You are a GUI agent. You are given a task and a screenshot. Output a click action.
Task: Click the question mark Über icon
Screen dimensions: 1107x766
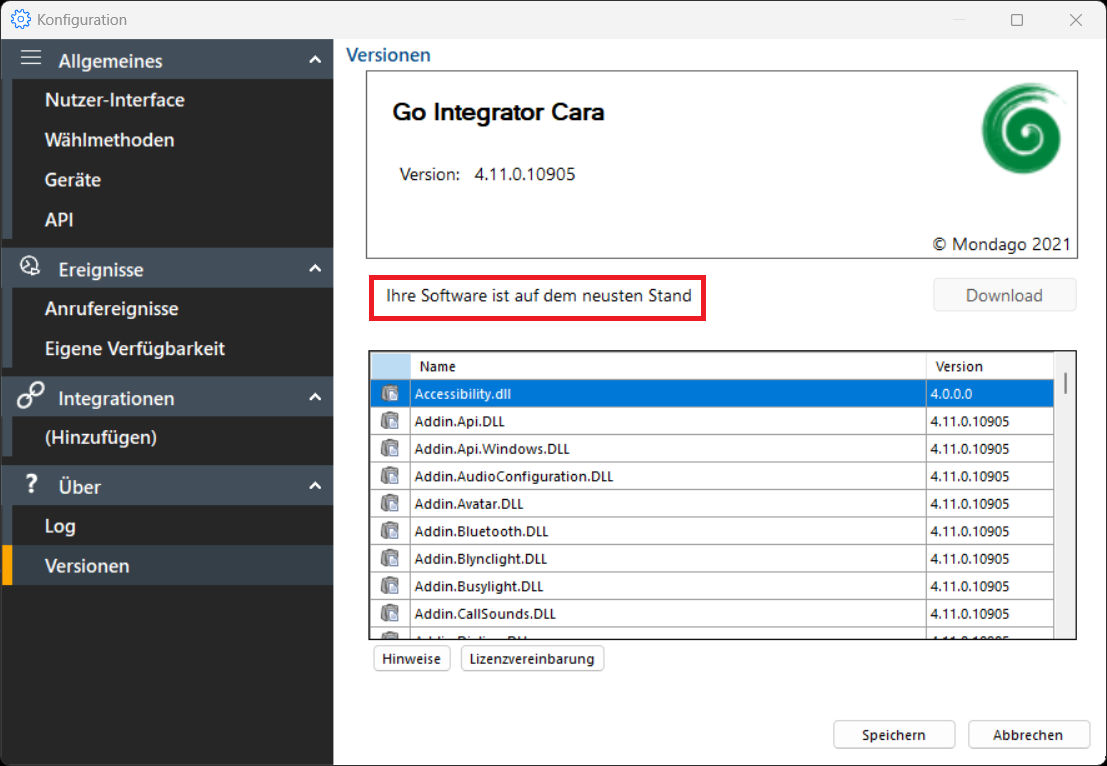[x=31, y=484]
